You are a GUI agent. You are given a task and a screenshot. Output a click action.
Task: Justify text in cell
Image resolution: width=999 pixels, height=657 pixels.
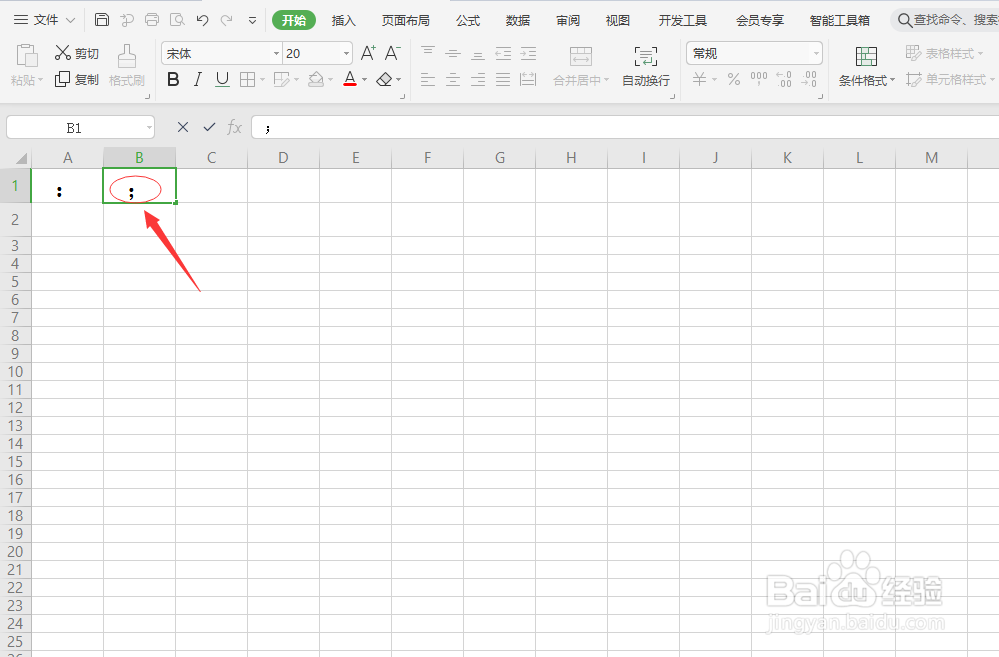point(503,80)
